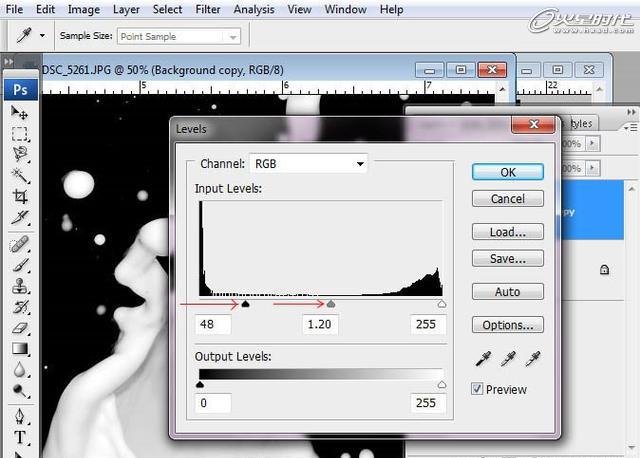Select the Clone Stamp tool
Image resolution: width=640 pixels, height=458 pixels.
pyautogui.click(x=20, y=286)
